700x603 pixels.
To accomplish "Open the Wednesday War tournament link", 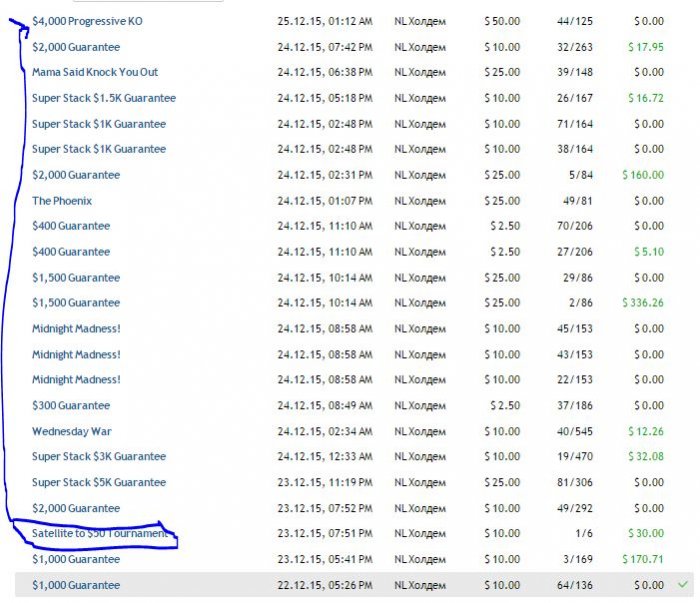I will (x=72, y=431).
